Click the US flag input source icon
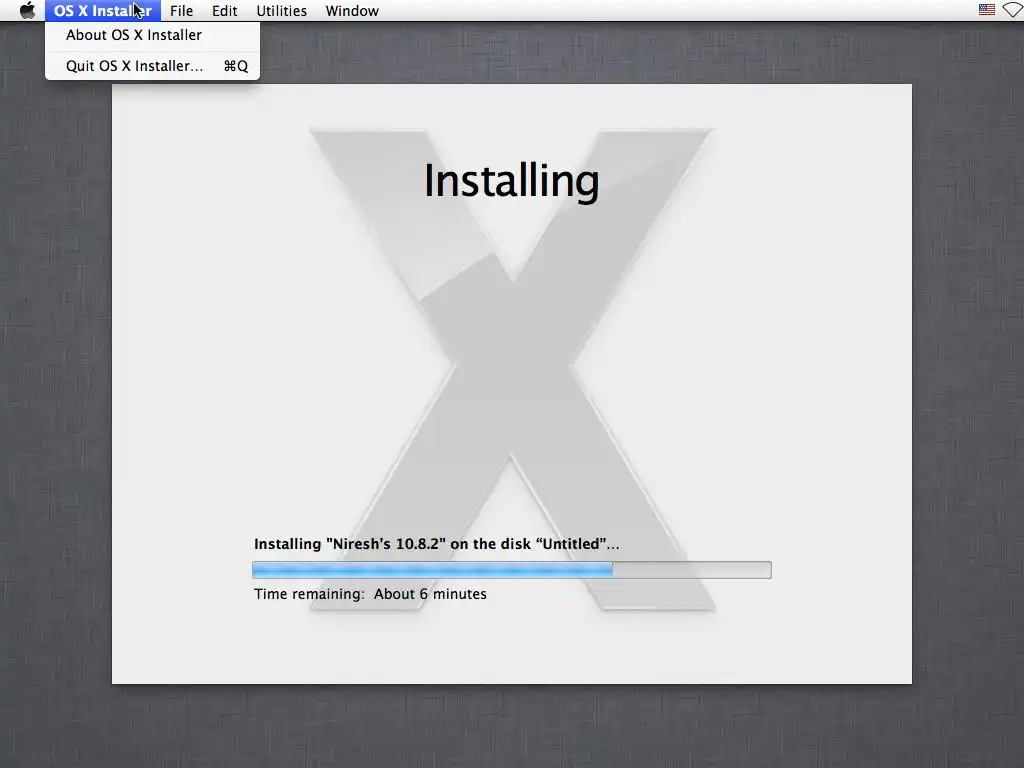The width and height of the screenshot is (1024, 768). point(987,10)
